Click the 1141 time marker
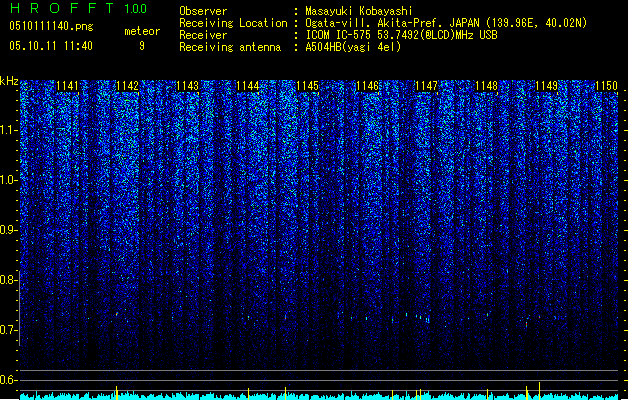Viewport: 629px width, 400px height. click(x=67, y=86)
